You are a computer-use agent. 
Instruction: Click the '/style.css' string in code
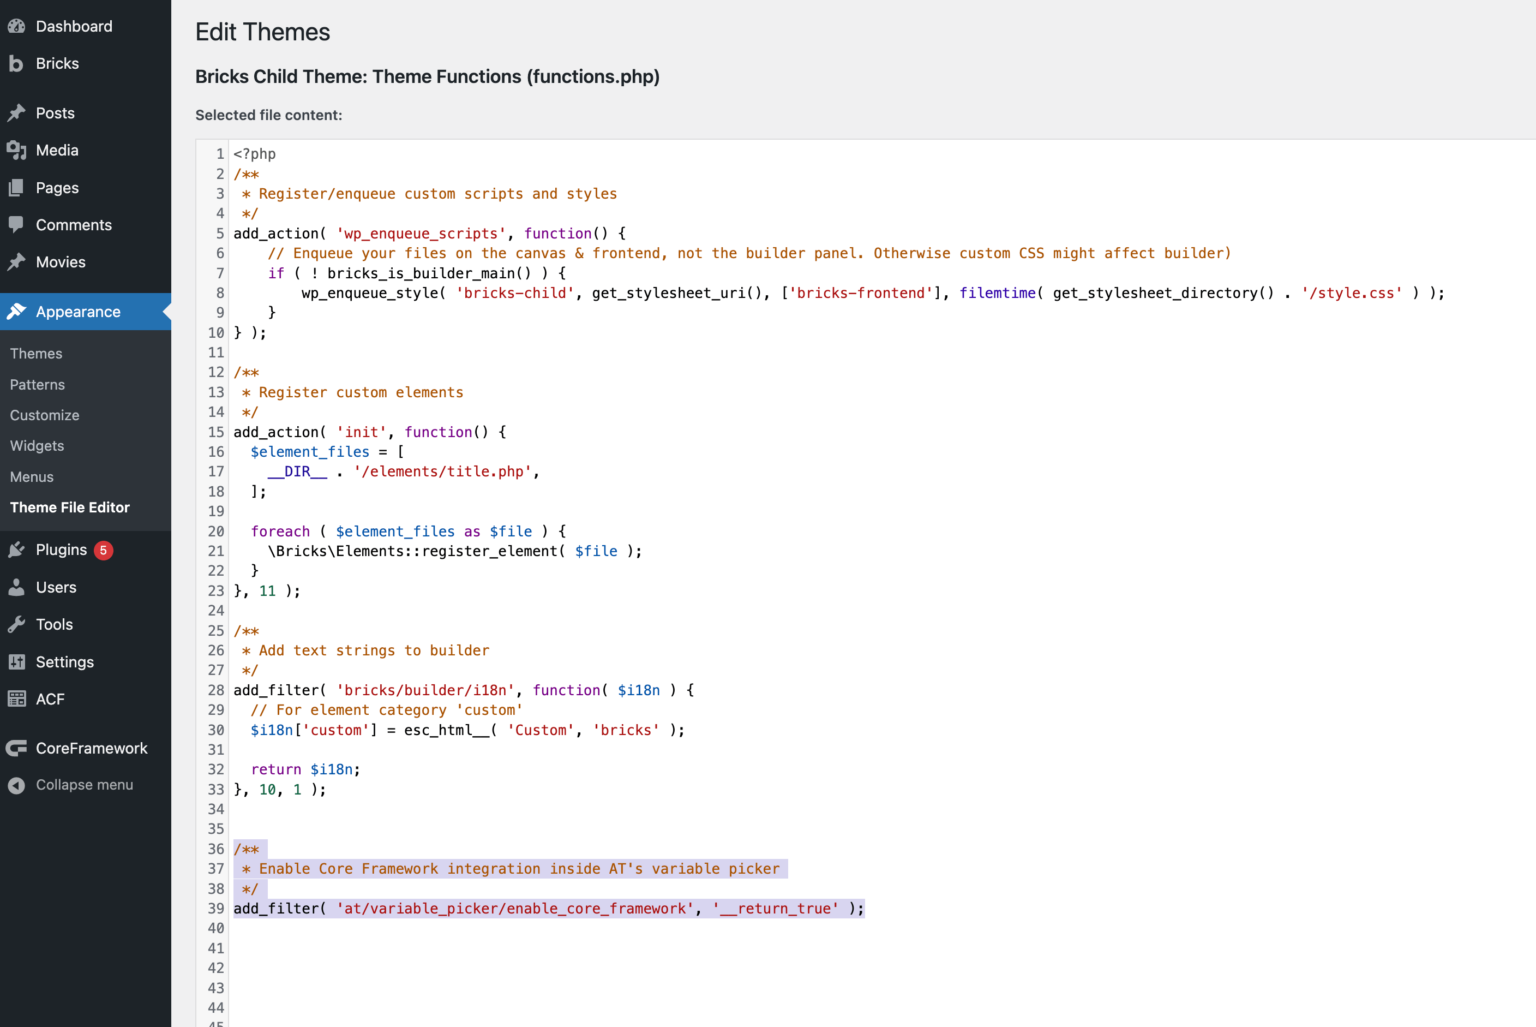tap(1351, 293)
